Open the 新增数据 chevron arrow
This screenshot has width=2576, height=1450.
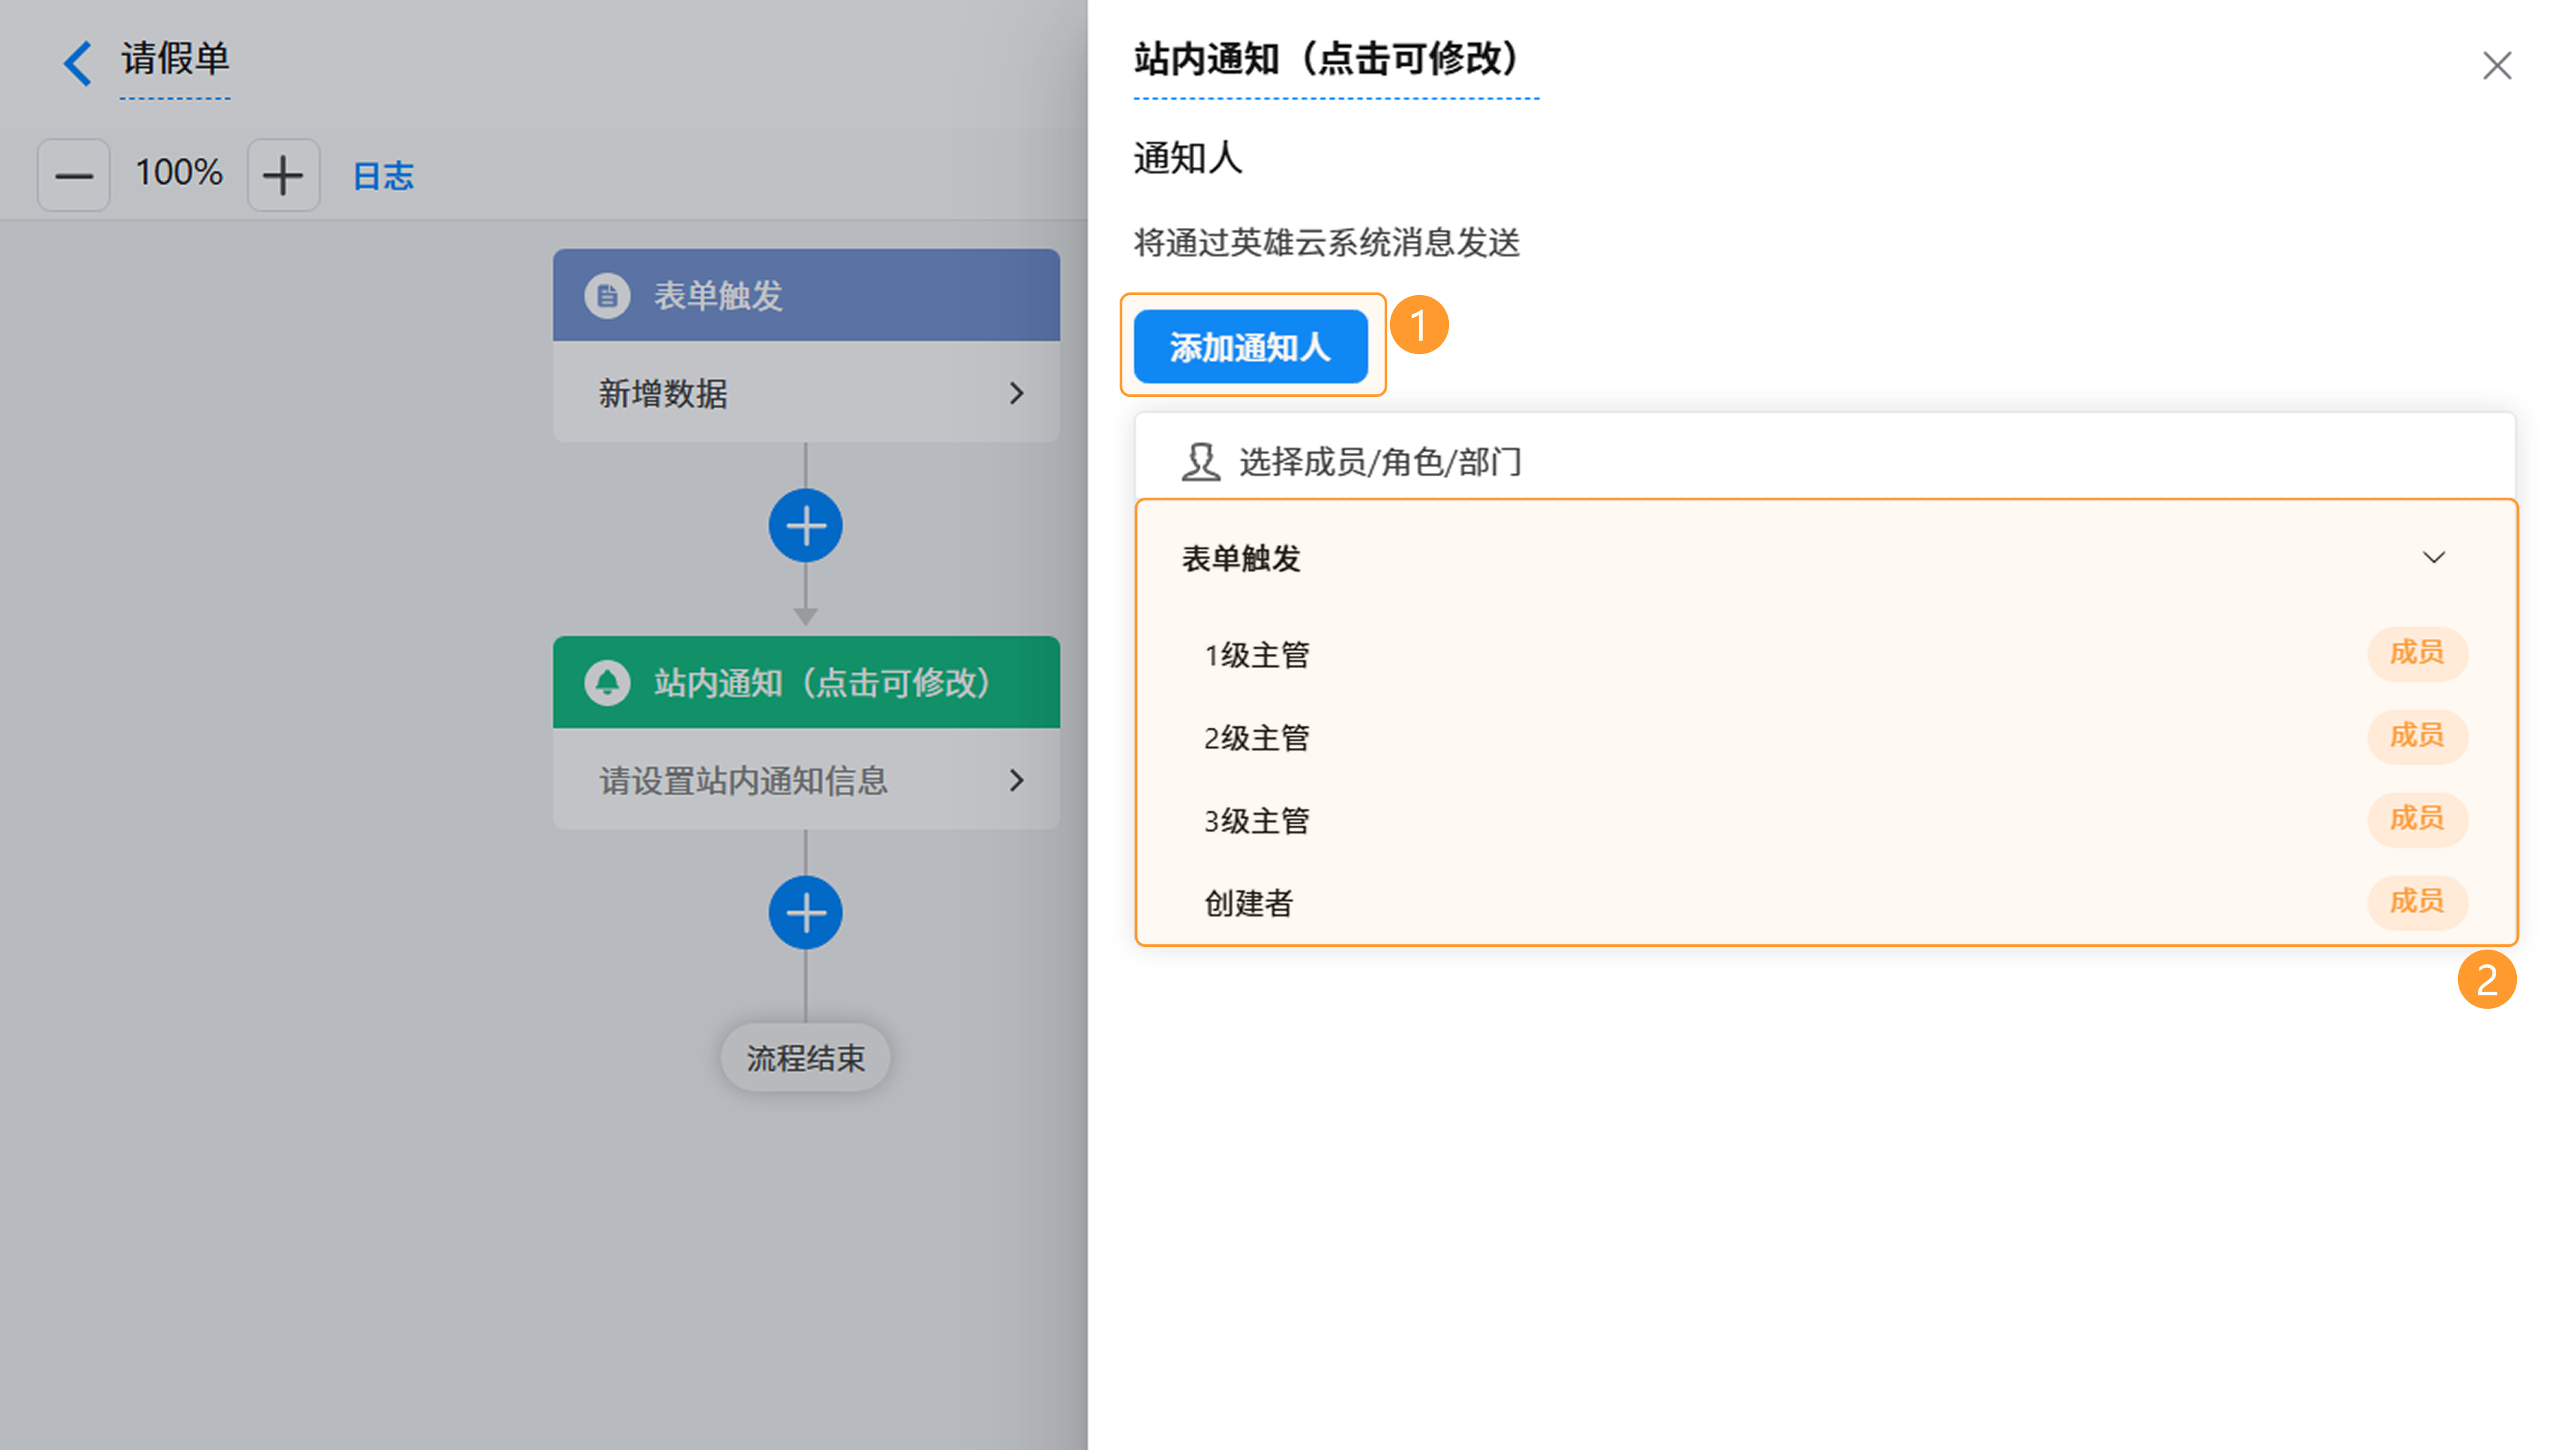1017,393
